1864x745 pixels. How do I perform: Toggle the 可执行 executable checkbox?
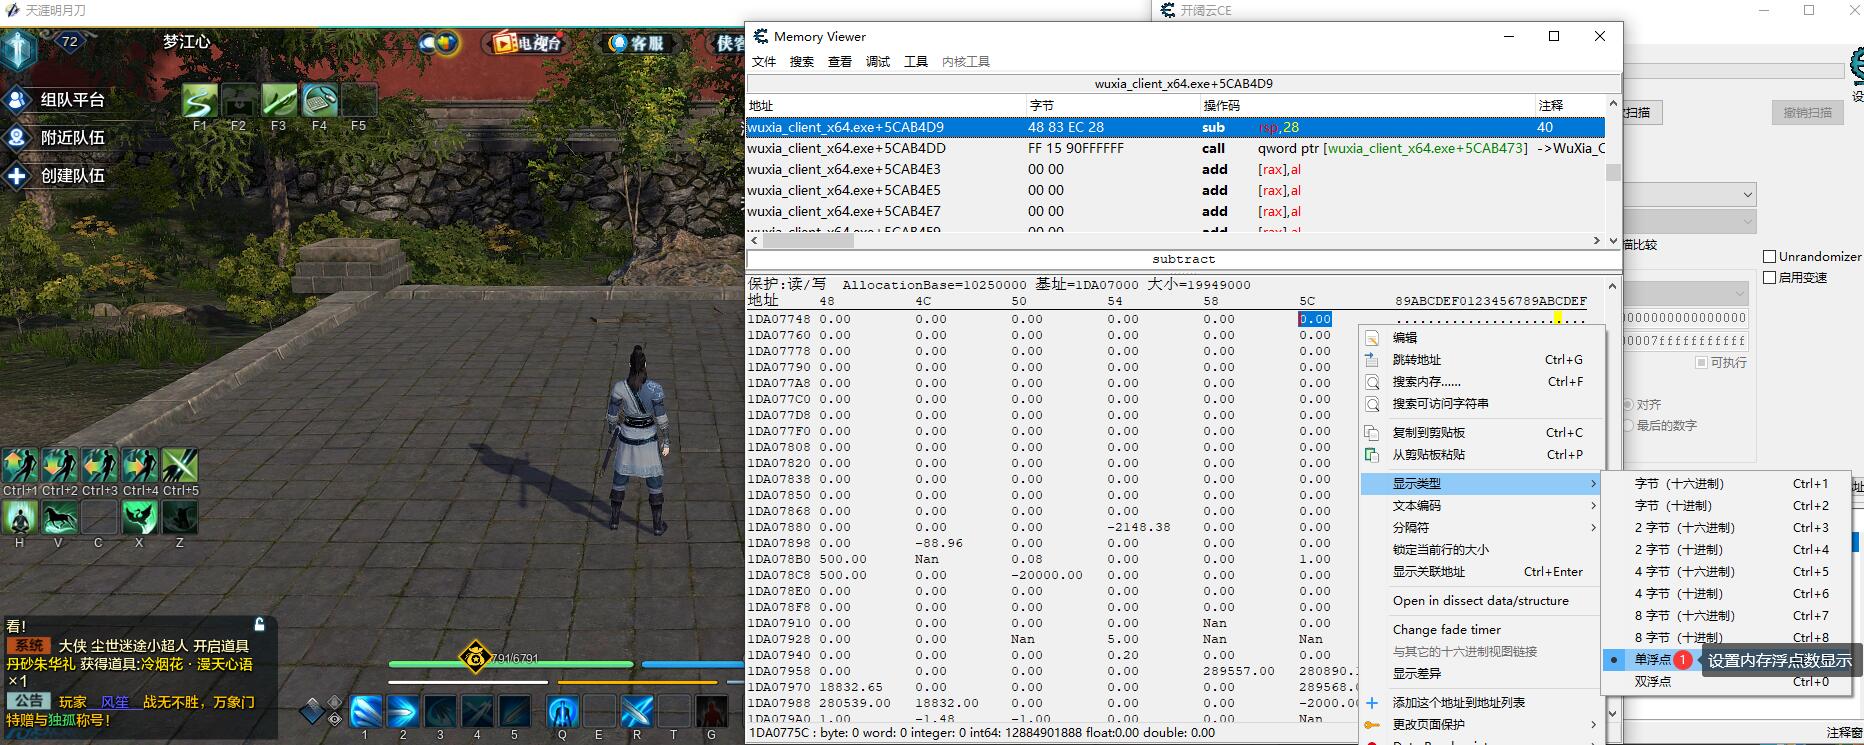pos(1701,362)
